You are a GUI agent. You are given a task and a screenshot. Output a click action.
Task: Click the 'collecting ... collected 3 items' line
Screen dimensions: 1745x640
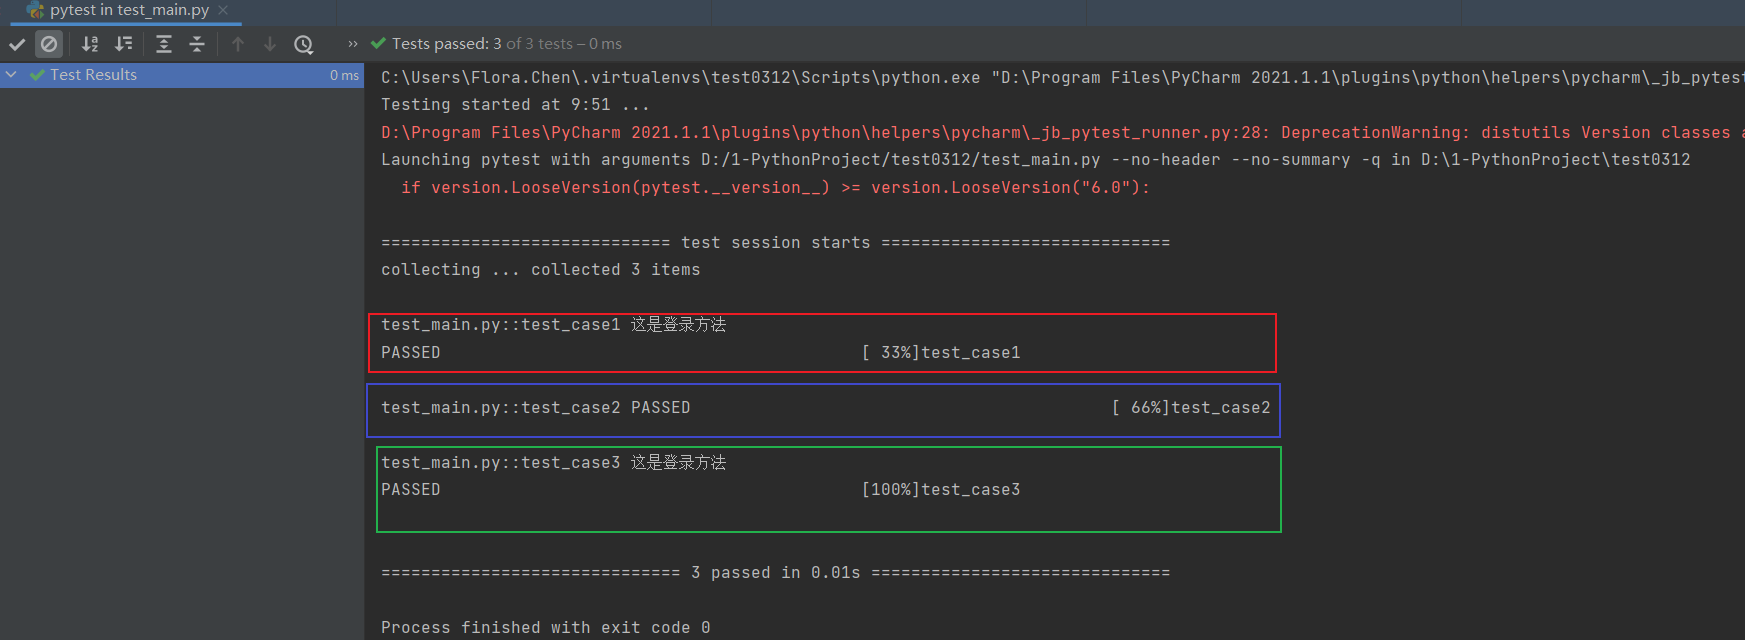[540, 270]
